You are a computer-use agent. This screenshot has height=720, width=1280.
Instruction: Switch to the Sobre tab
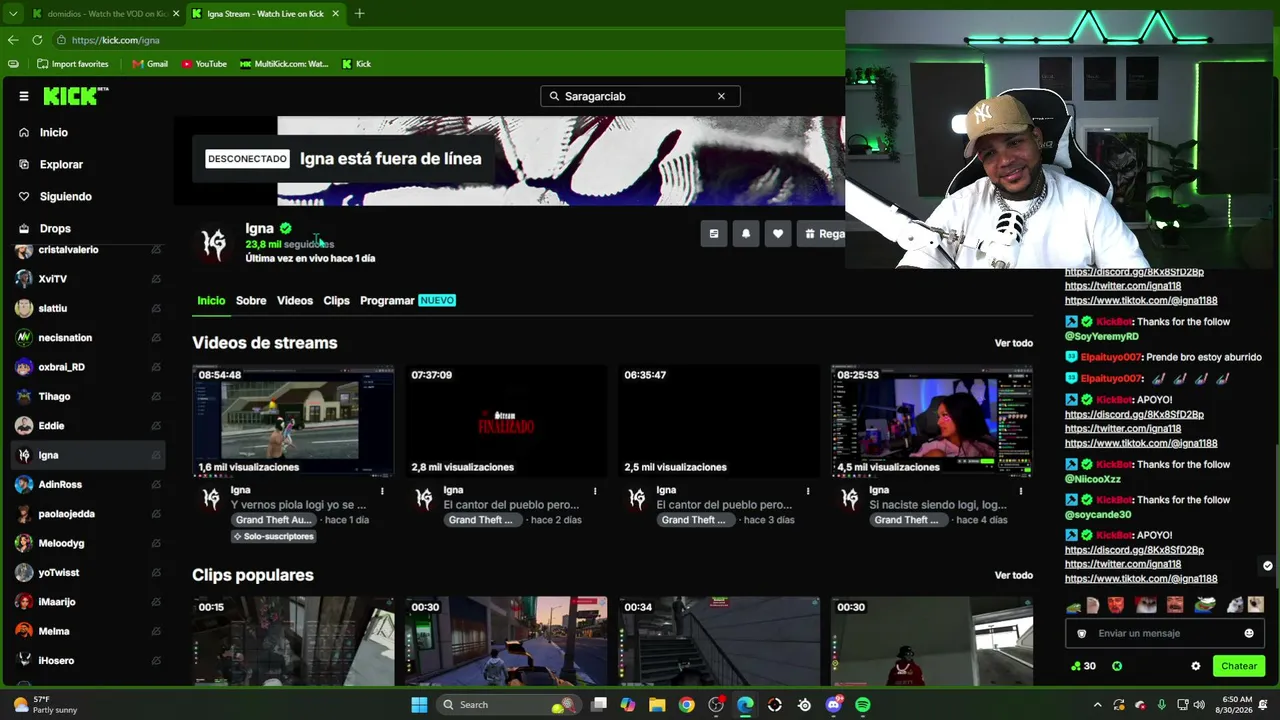coord(251,300)
